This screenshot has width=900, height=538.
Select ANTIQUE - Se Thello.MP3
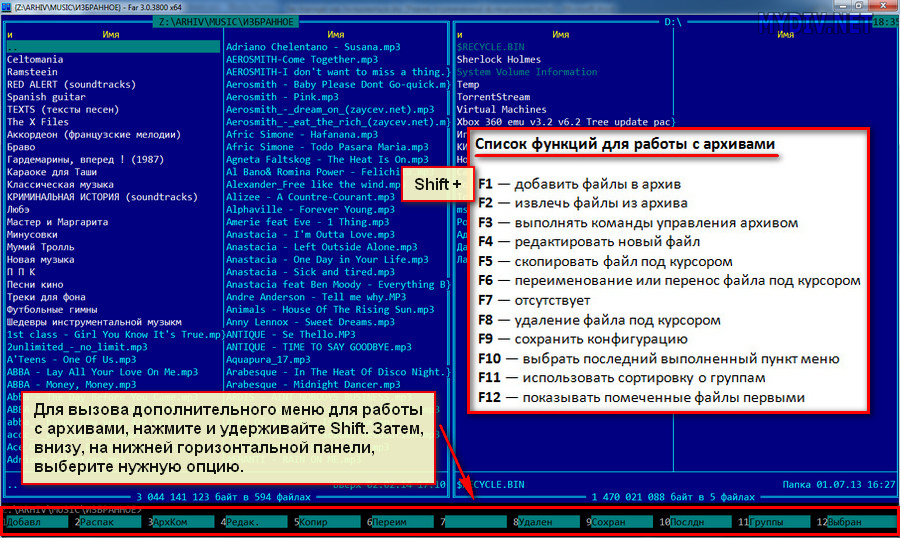coord(290,334)
